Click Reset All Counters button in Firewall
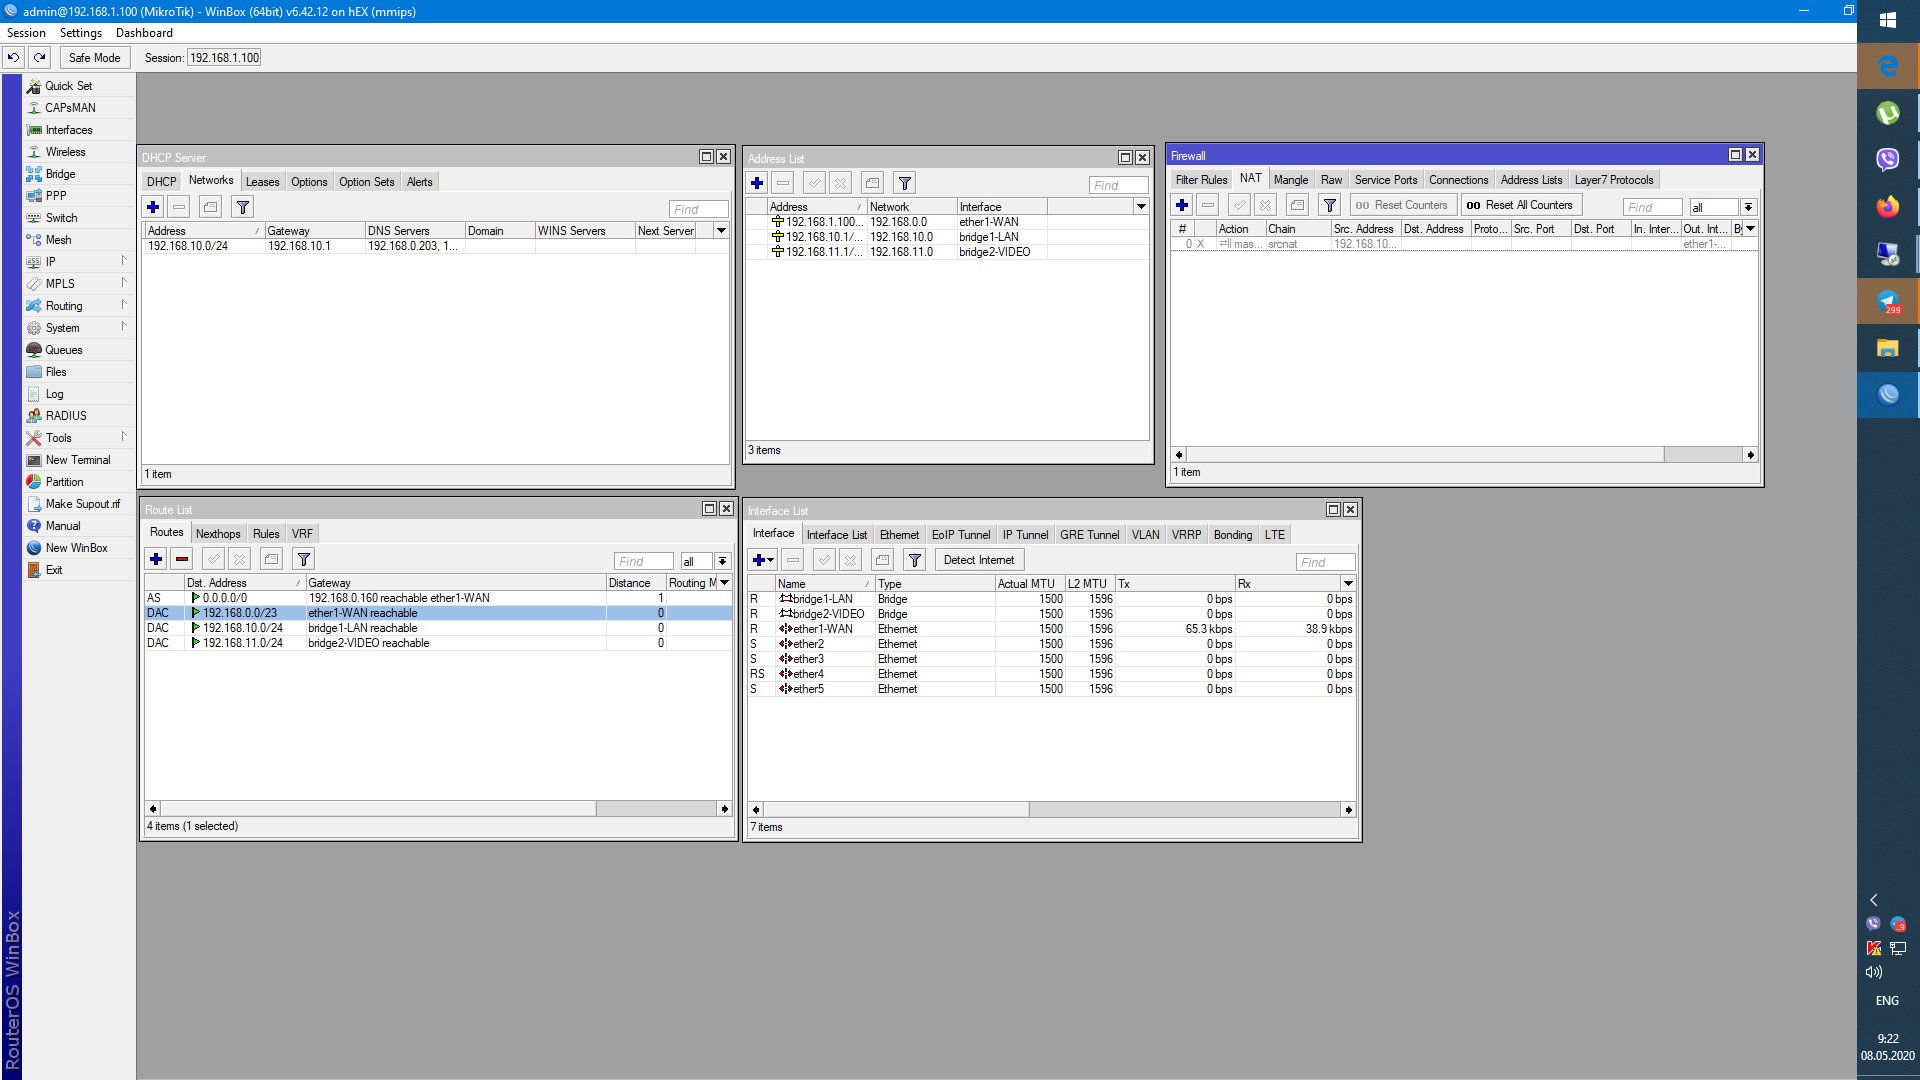 1520,205
